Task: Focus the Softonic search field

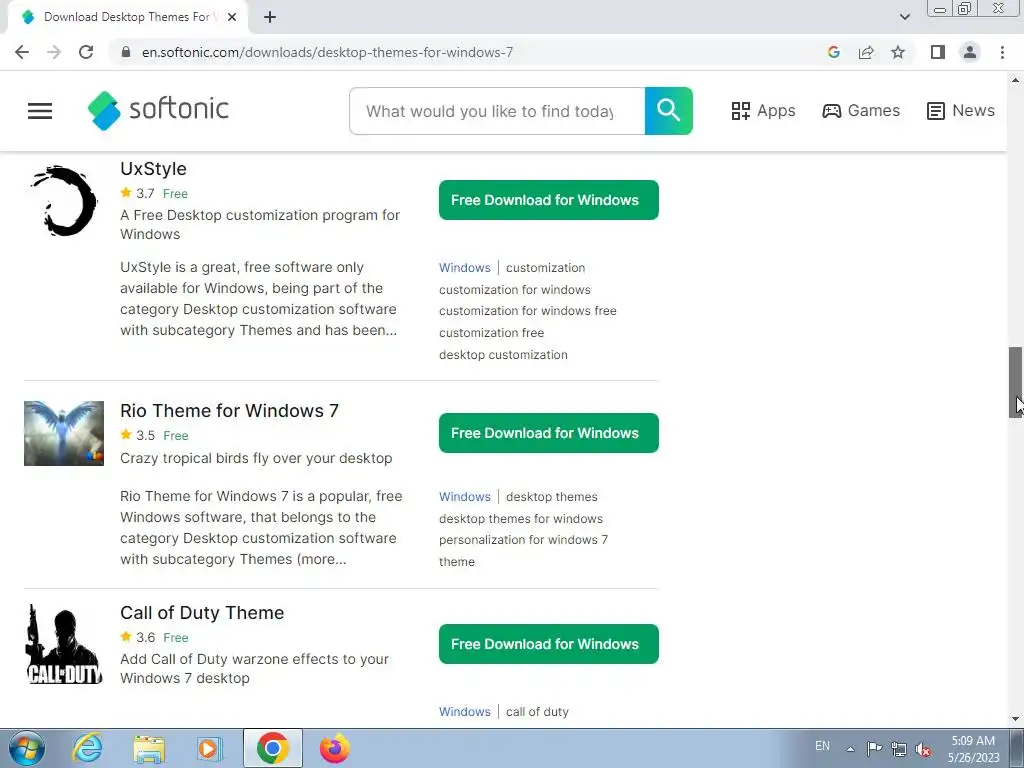Action: (x=497, y=111)
